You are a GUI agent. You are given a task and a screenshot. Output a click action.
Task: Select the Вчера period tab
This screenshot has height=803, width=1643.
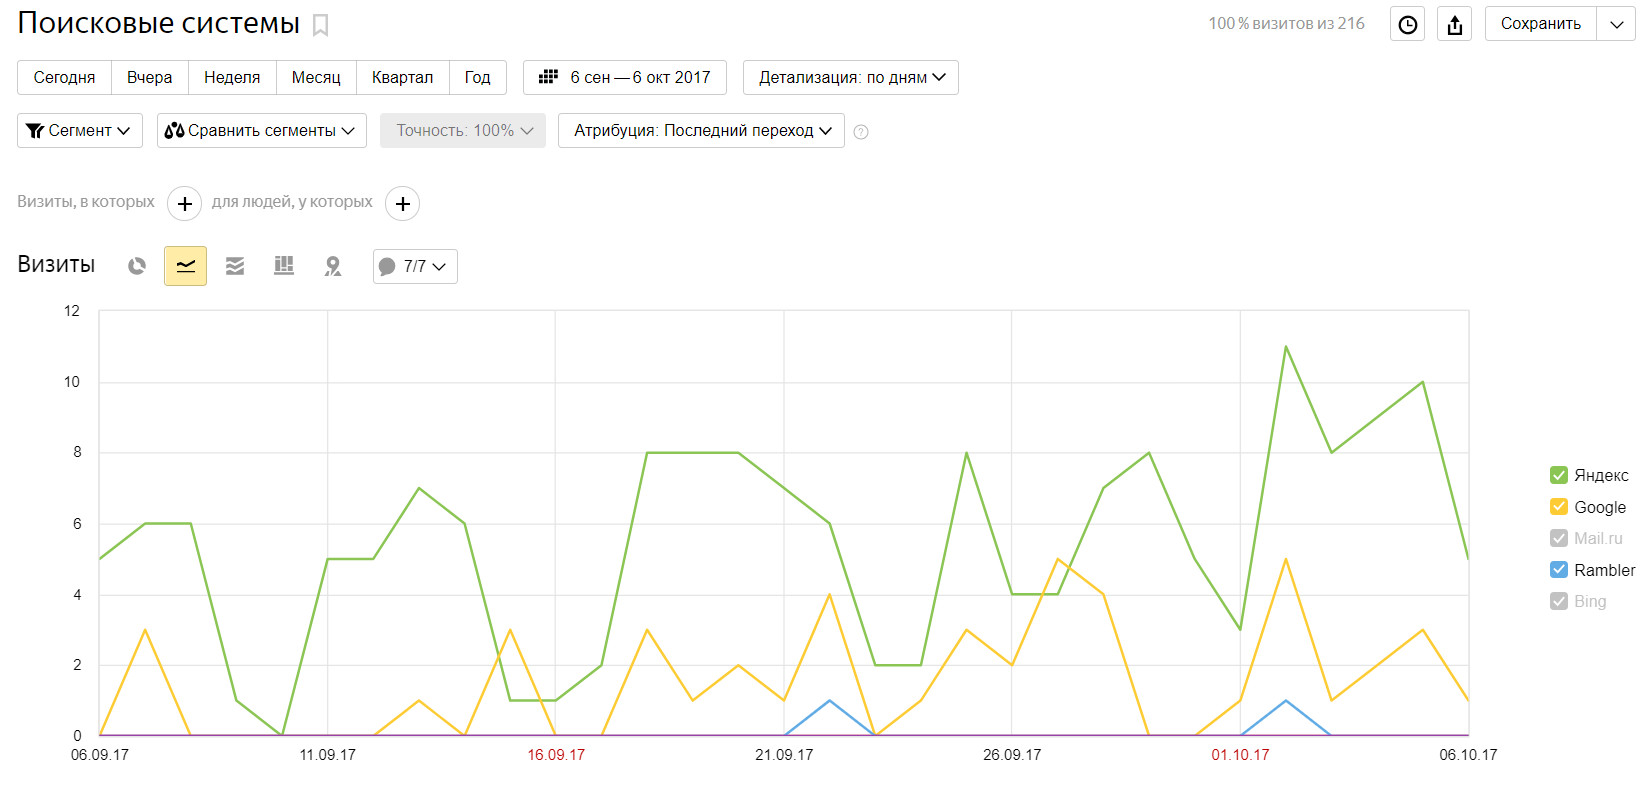point(149,77)
